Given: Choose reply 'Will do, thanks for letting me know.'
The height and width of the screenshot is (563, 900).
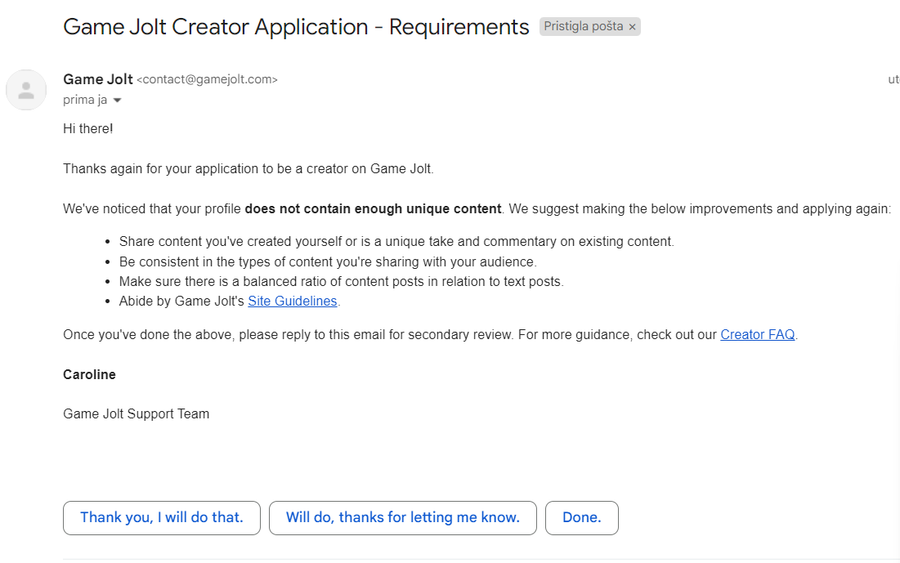Looking at the screenshot, I should click(x=403, y=518).
